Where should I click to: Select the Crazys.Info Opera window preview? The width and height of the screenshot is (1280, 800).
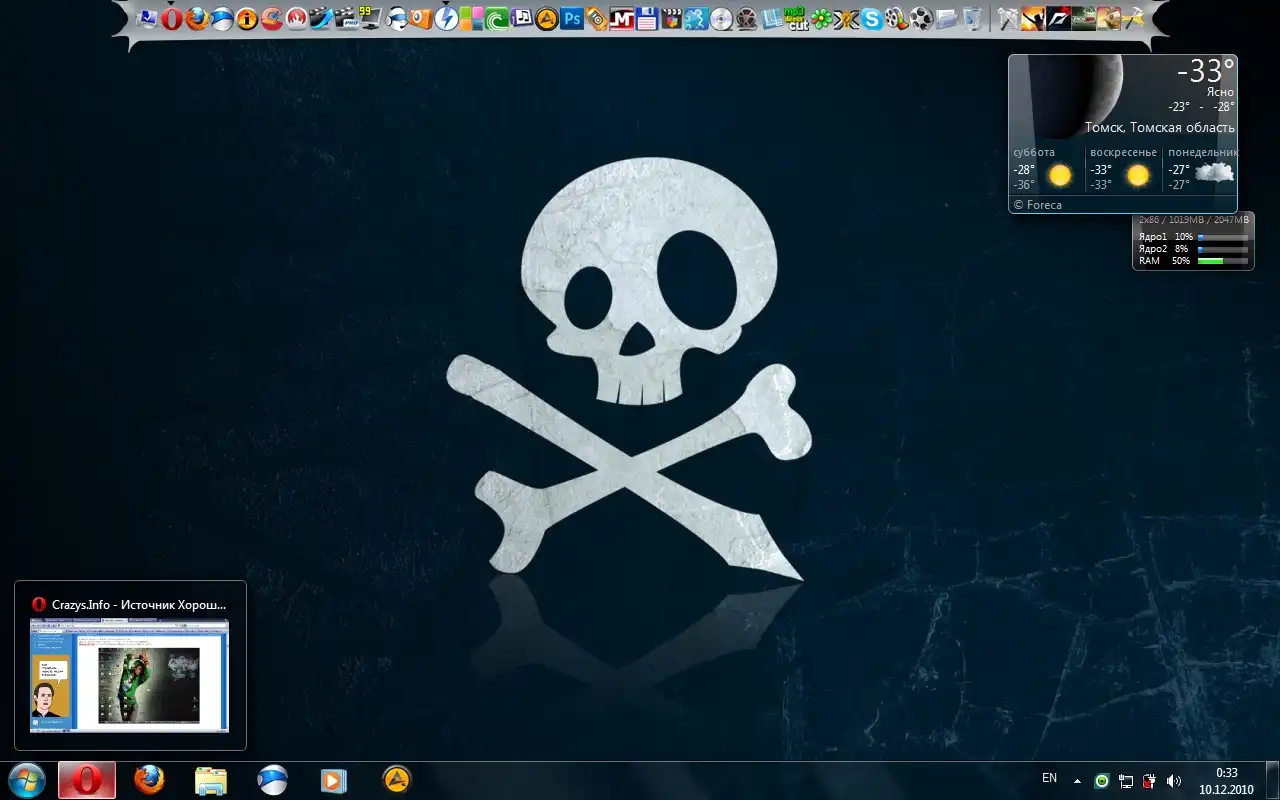point(130,674)
